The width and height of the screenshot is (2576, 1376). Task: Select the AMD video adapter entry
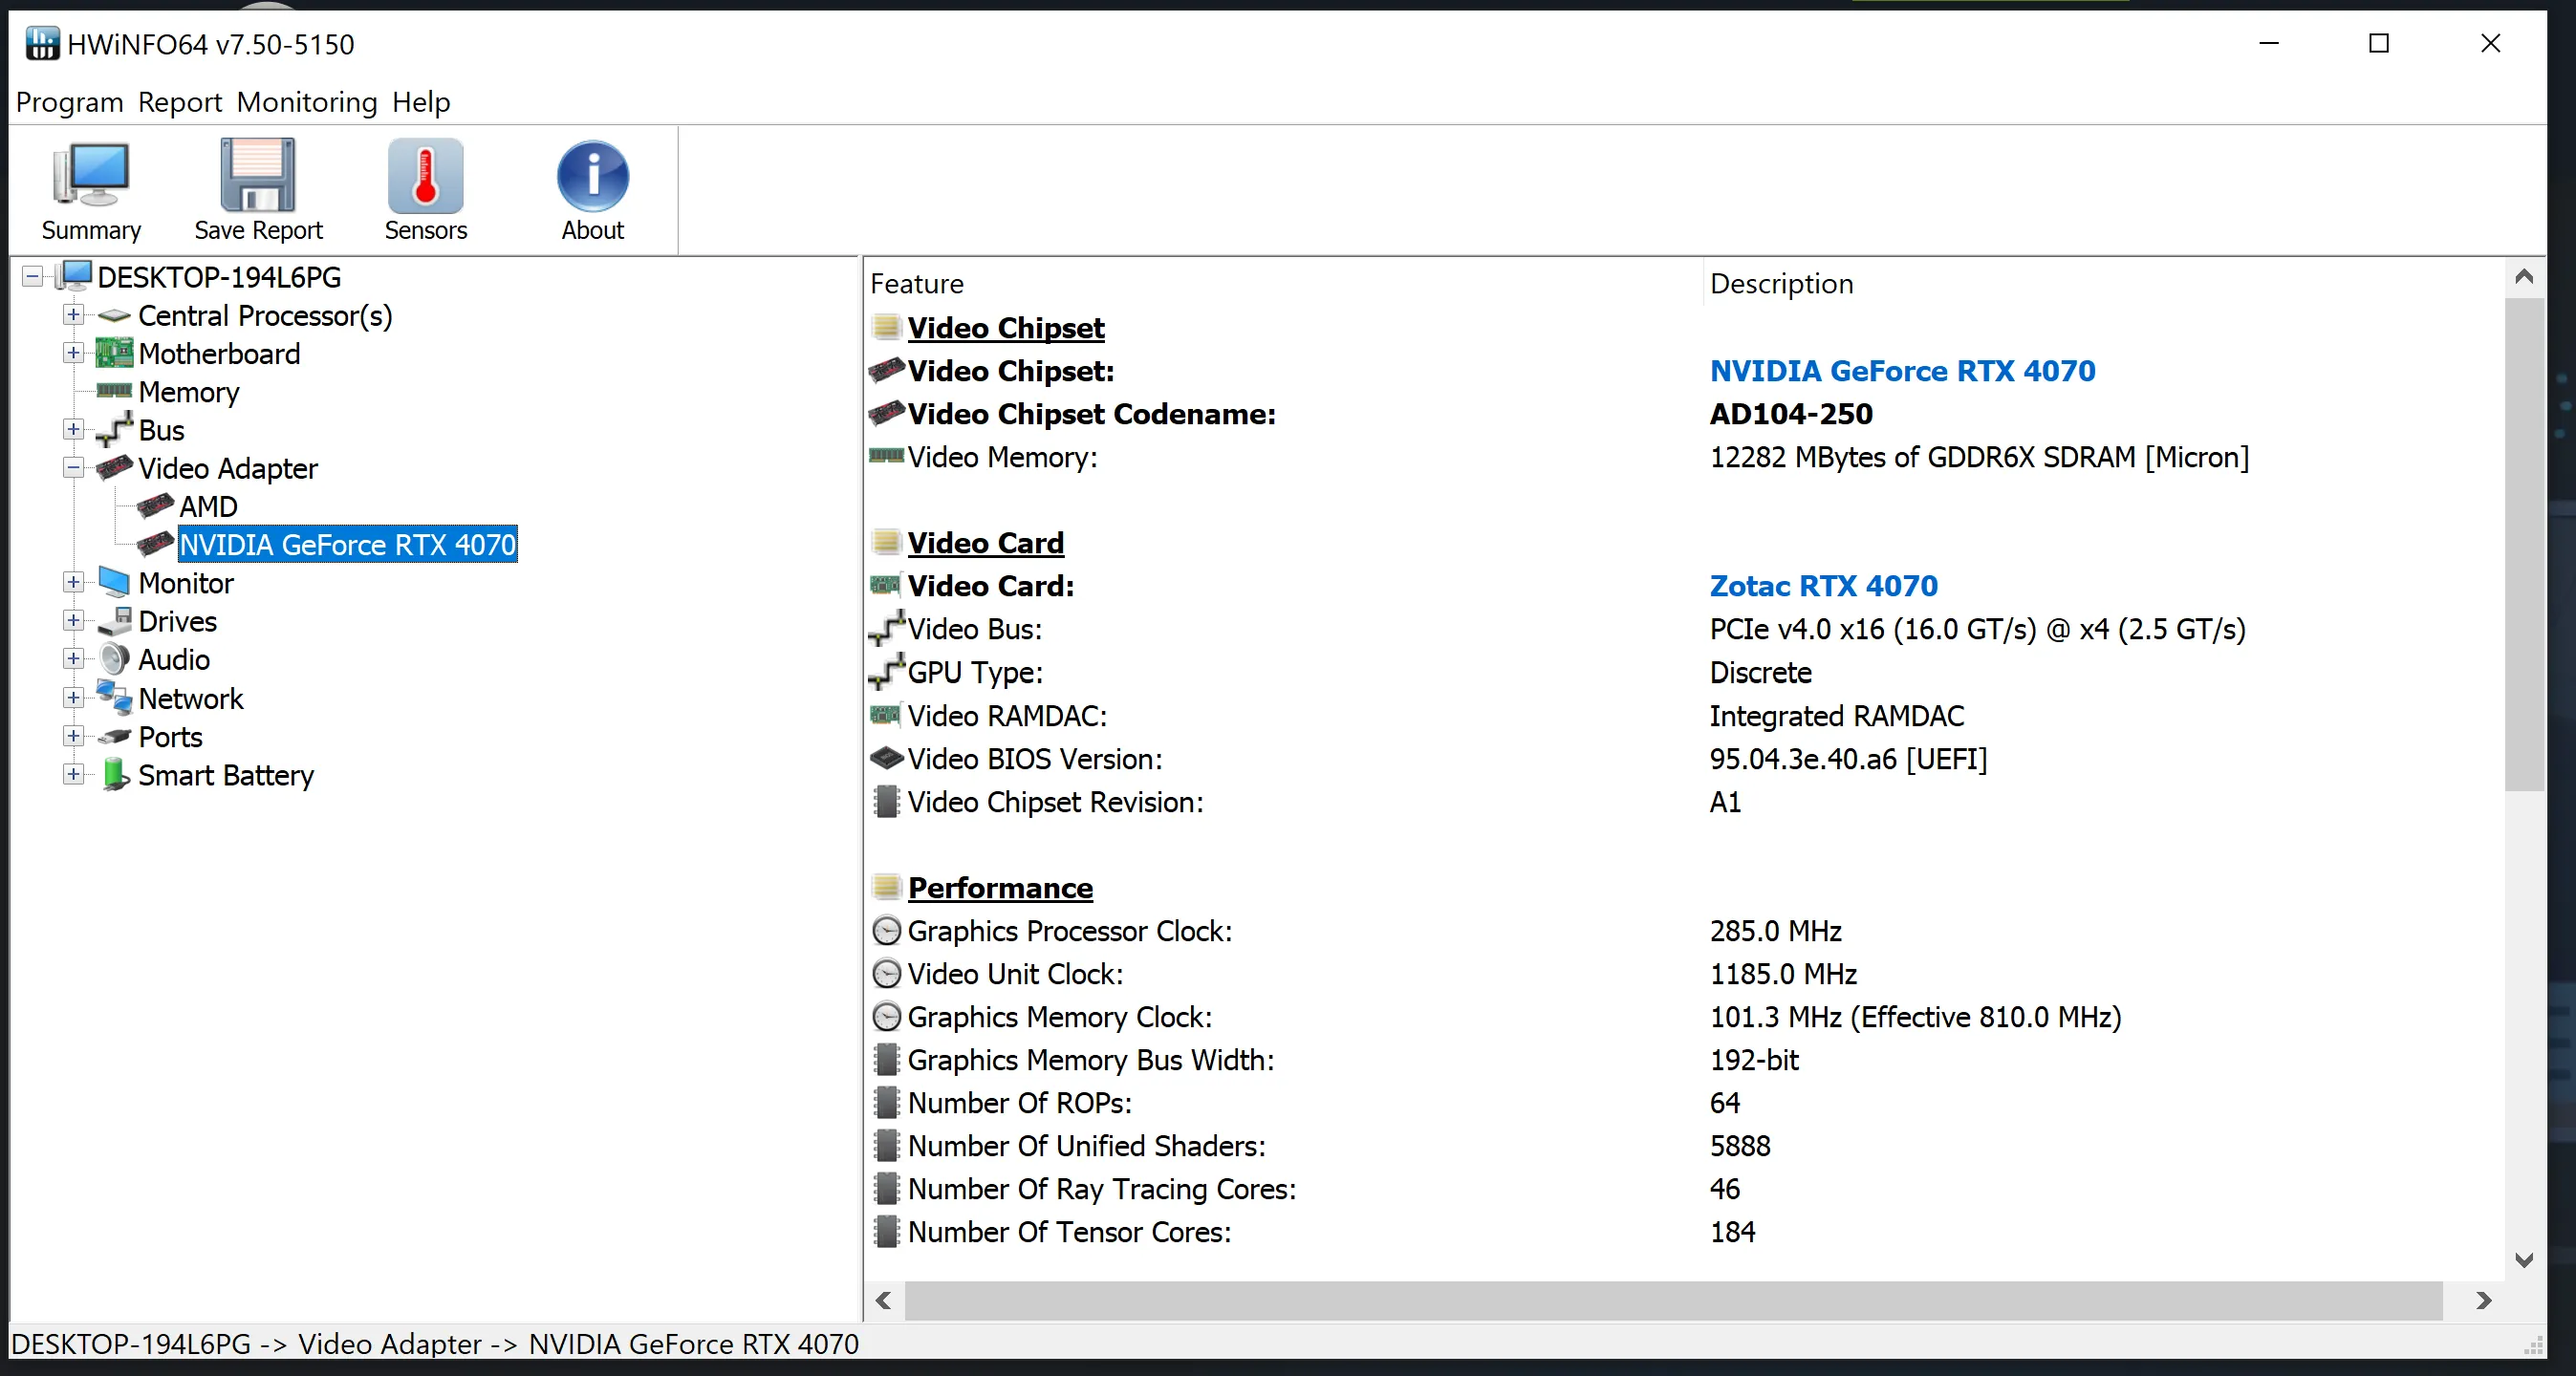(208, 507)
